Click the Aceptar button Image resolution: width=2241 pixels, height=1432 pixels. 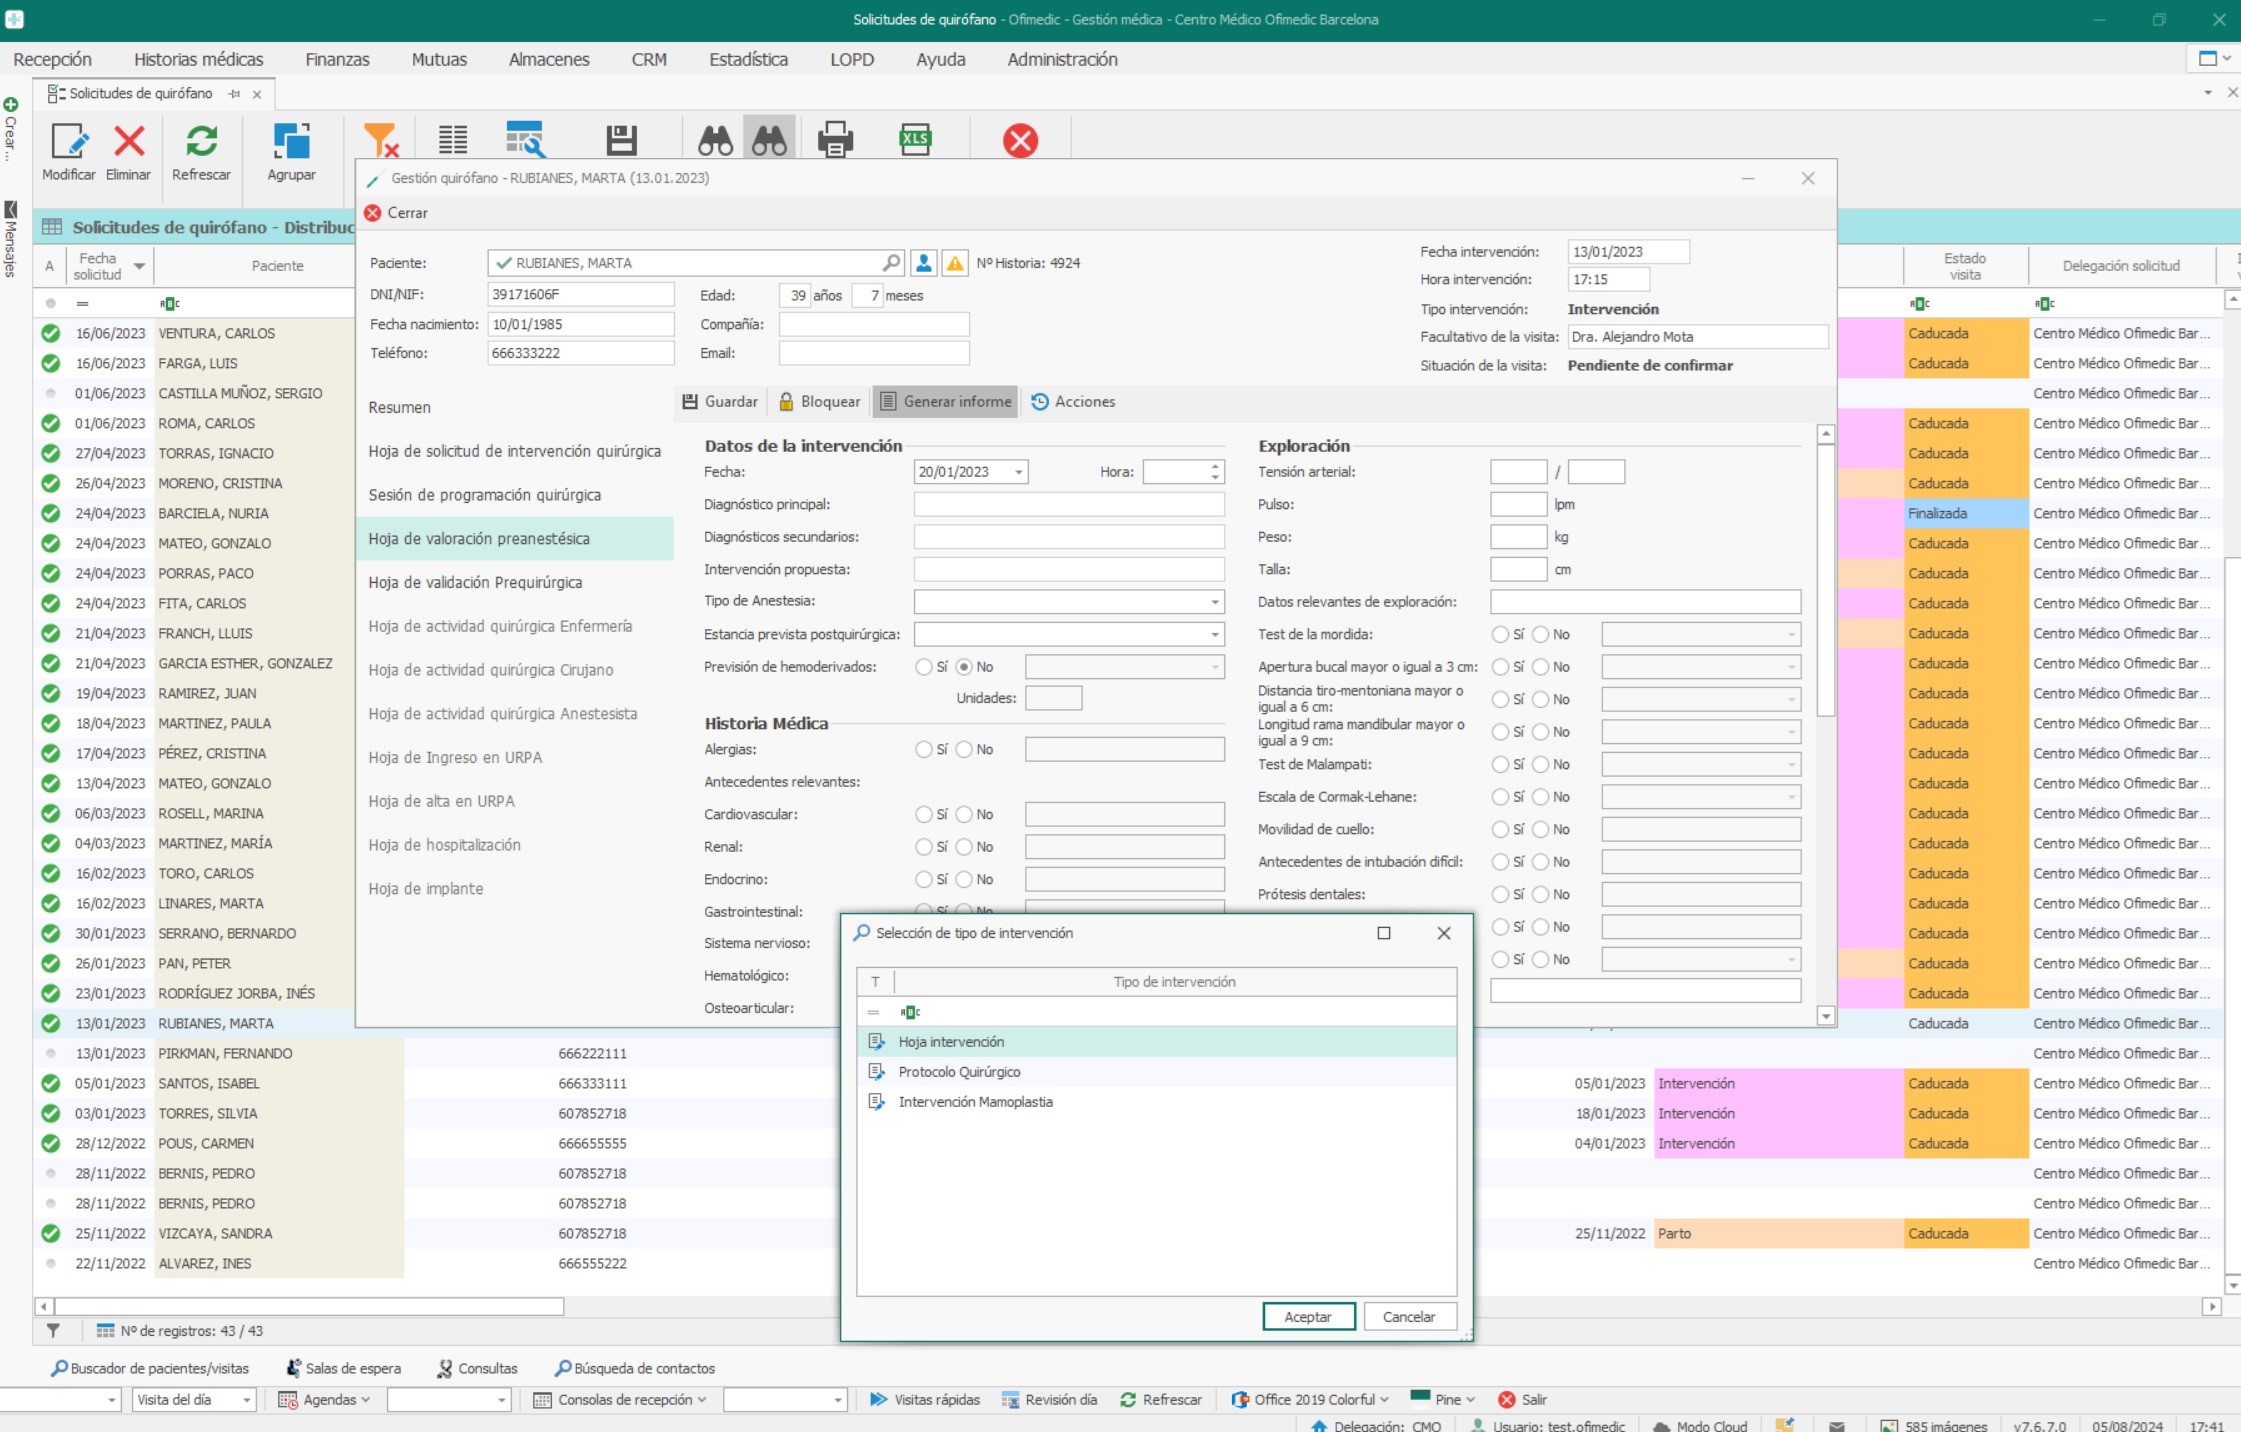pyautogui.click(x=1307, y=1317)
